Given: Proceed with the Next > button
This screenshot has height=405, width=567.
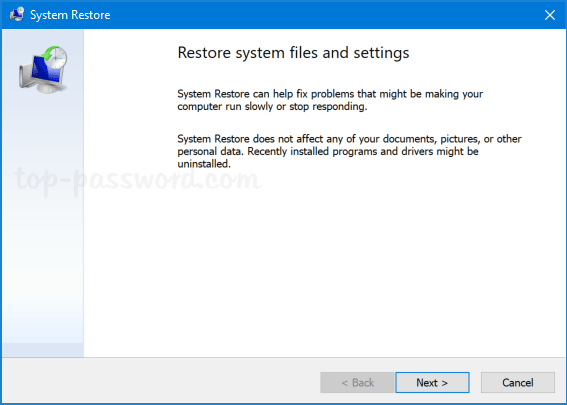Looking at the screenshot, I should (x=432, y=382).
